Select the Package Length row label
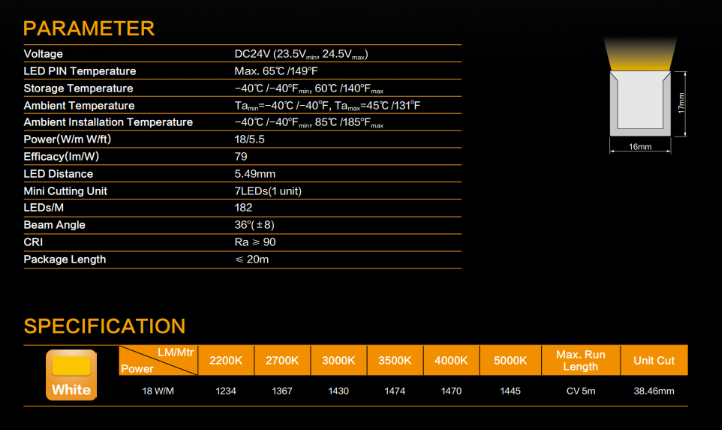Image resolution: width=722 pixels, height=430 pixels. (x=64, y=259)
